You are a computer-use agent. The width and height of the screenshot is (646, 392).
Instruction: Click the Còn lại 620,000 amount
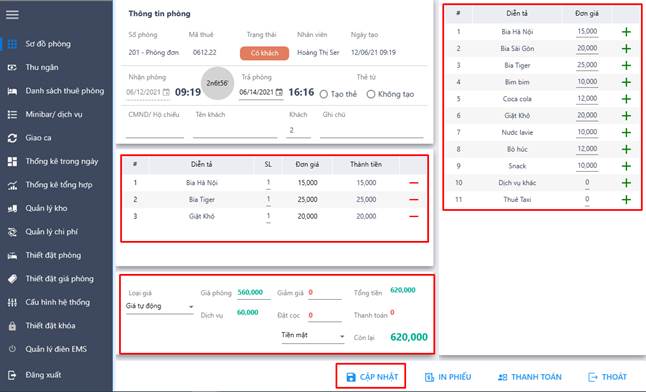tap(409, 337)
